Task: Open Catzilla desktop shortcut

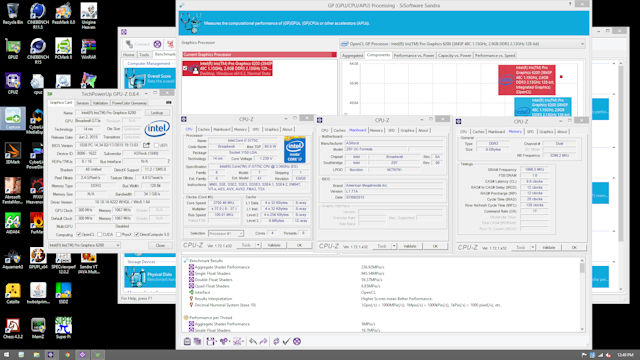Action: (13, 293)
